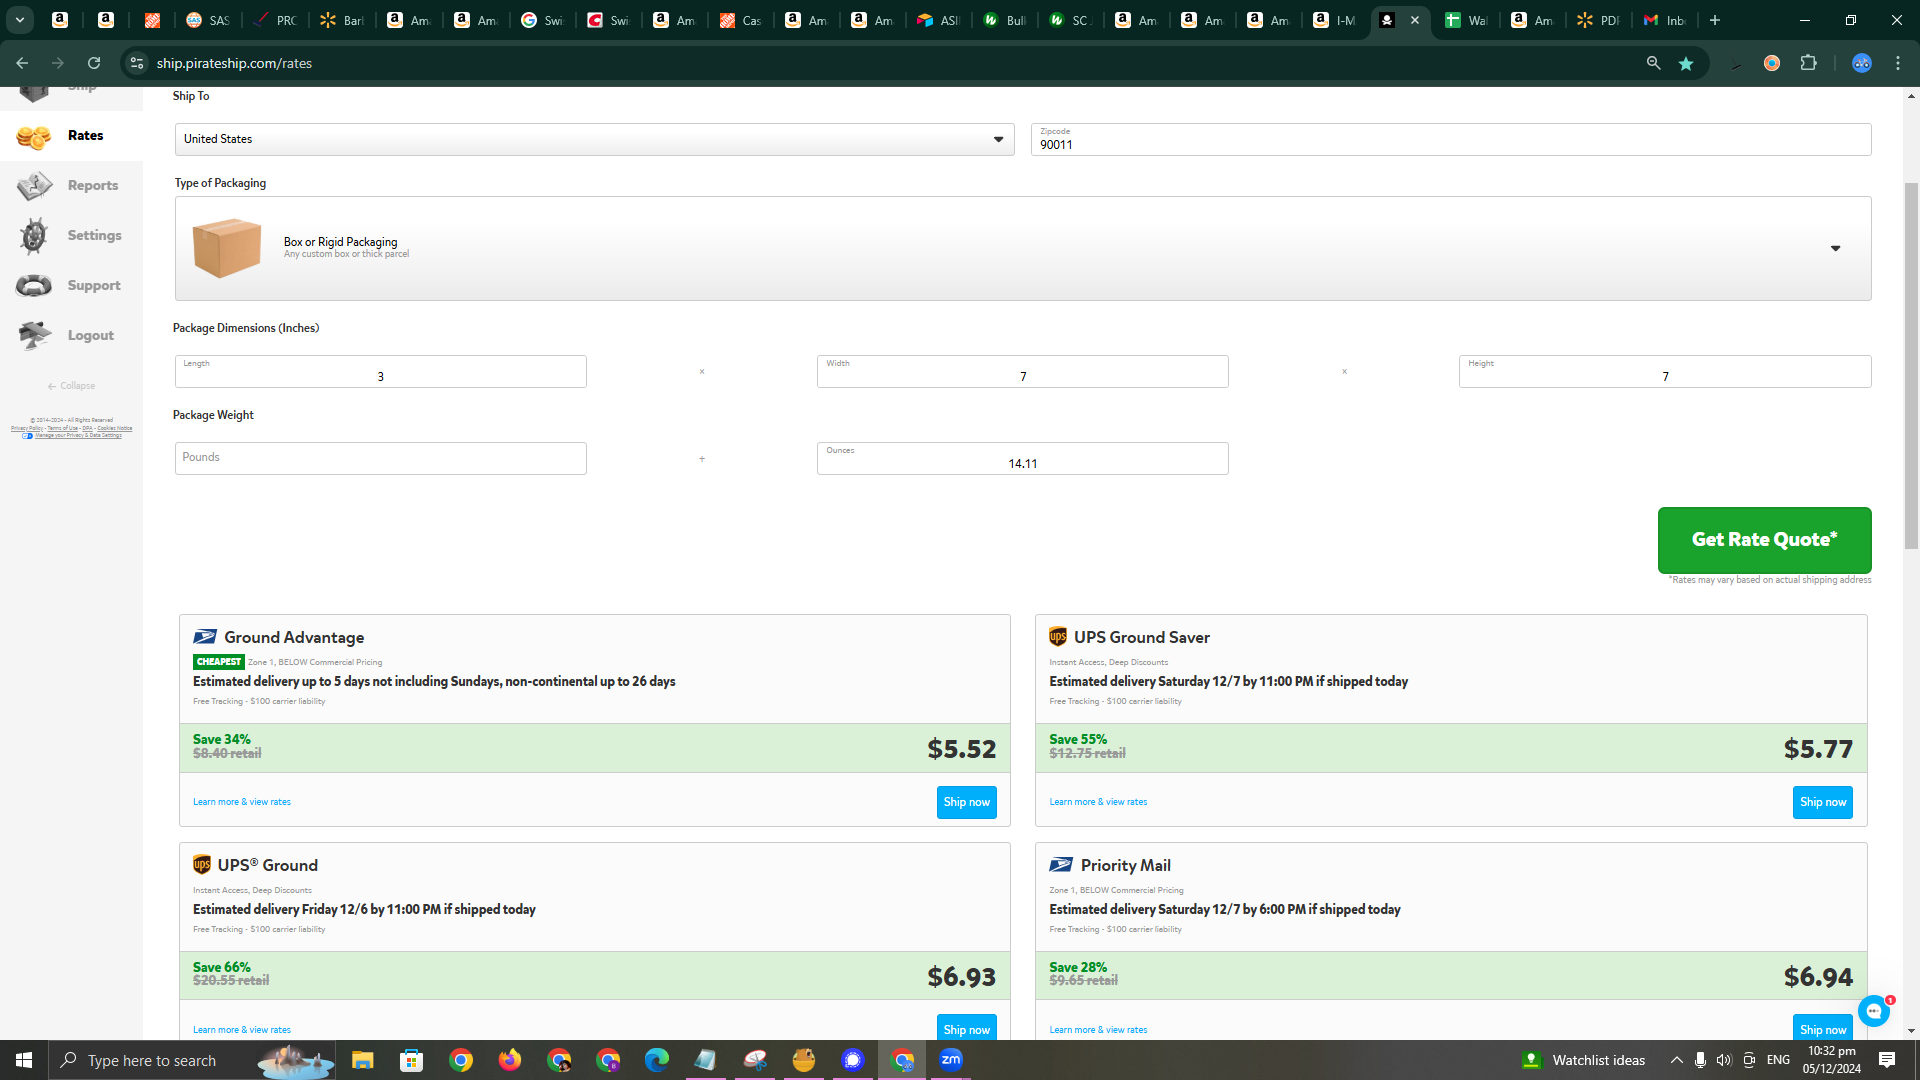
Task: Open Priority Mail learn more link
Action: pos(1098,1030)
